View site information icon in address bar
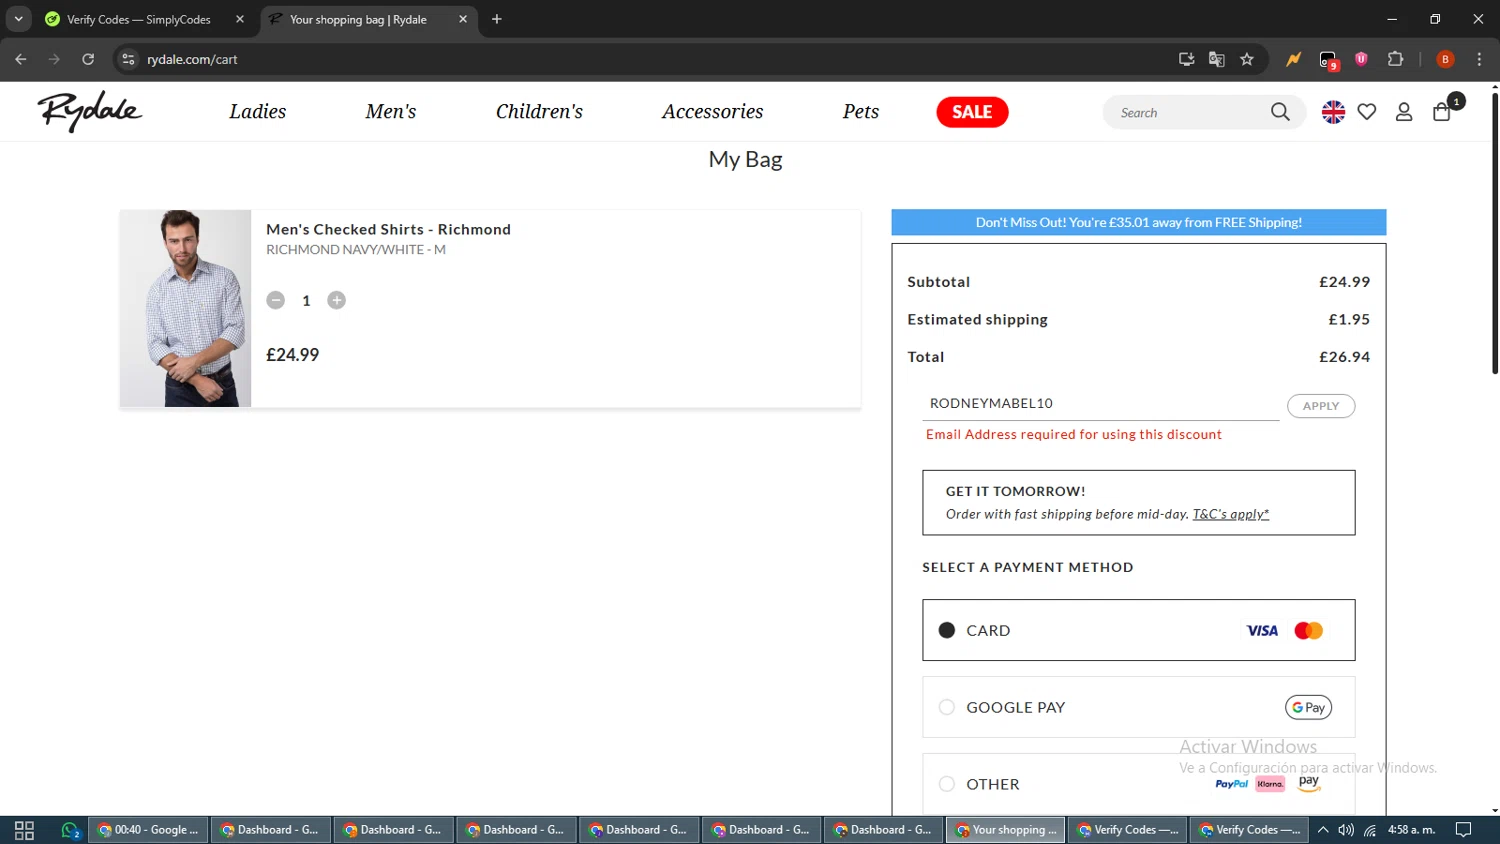 [128, 59]
